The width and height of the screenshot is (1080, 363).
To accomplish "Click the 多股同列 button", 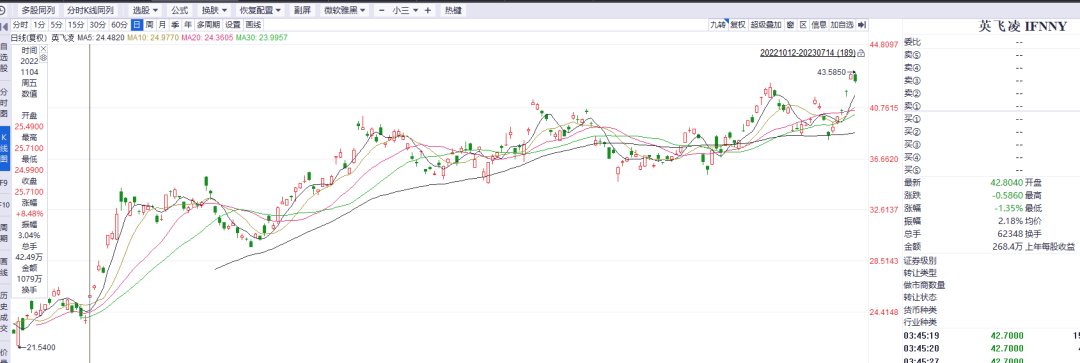I will click(37, 10).
